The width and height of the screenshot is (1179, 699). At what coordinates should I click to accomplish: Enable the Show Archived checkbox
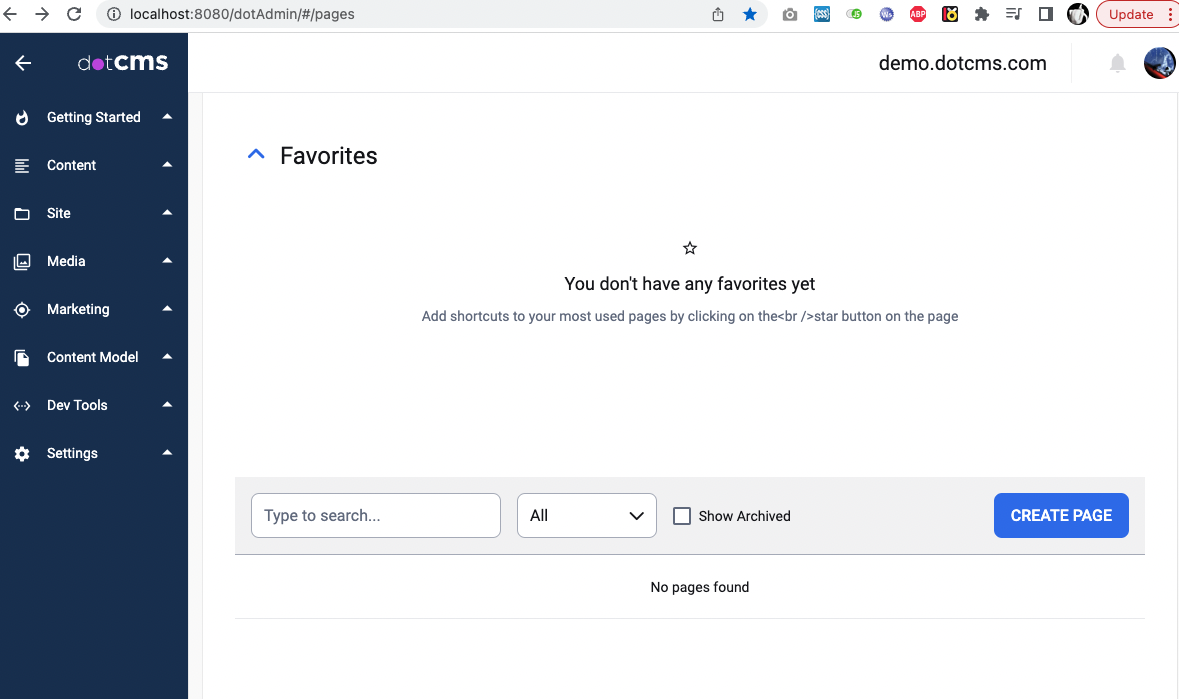[681, 515]
